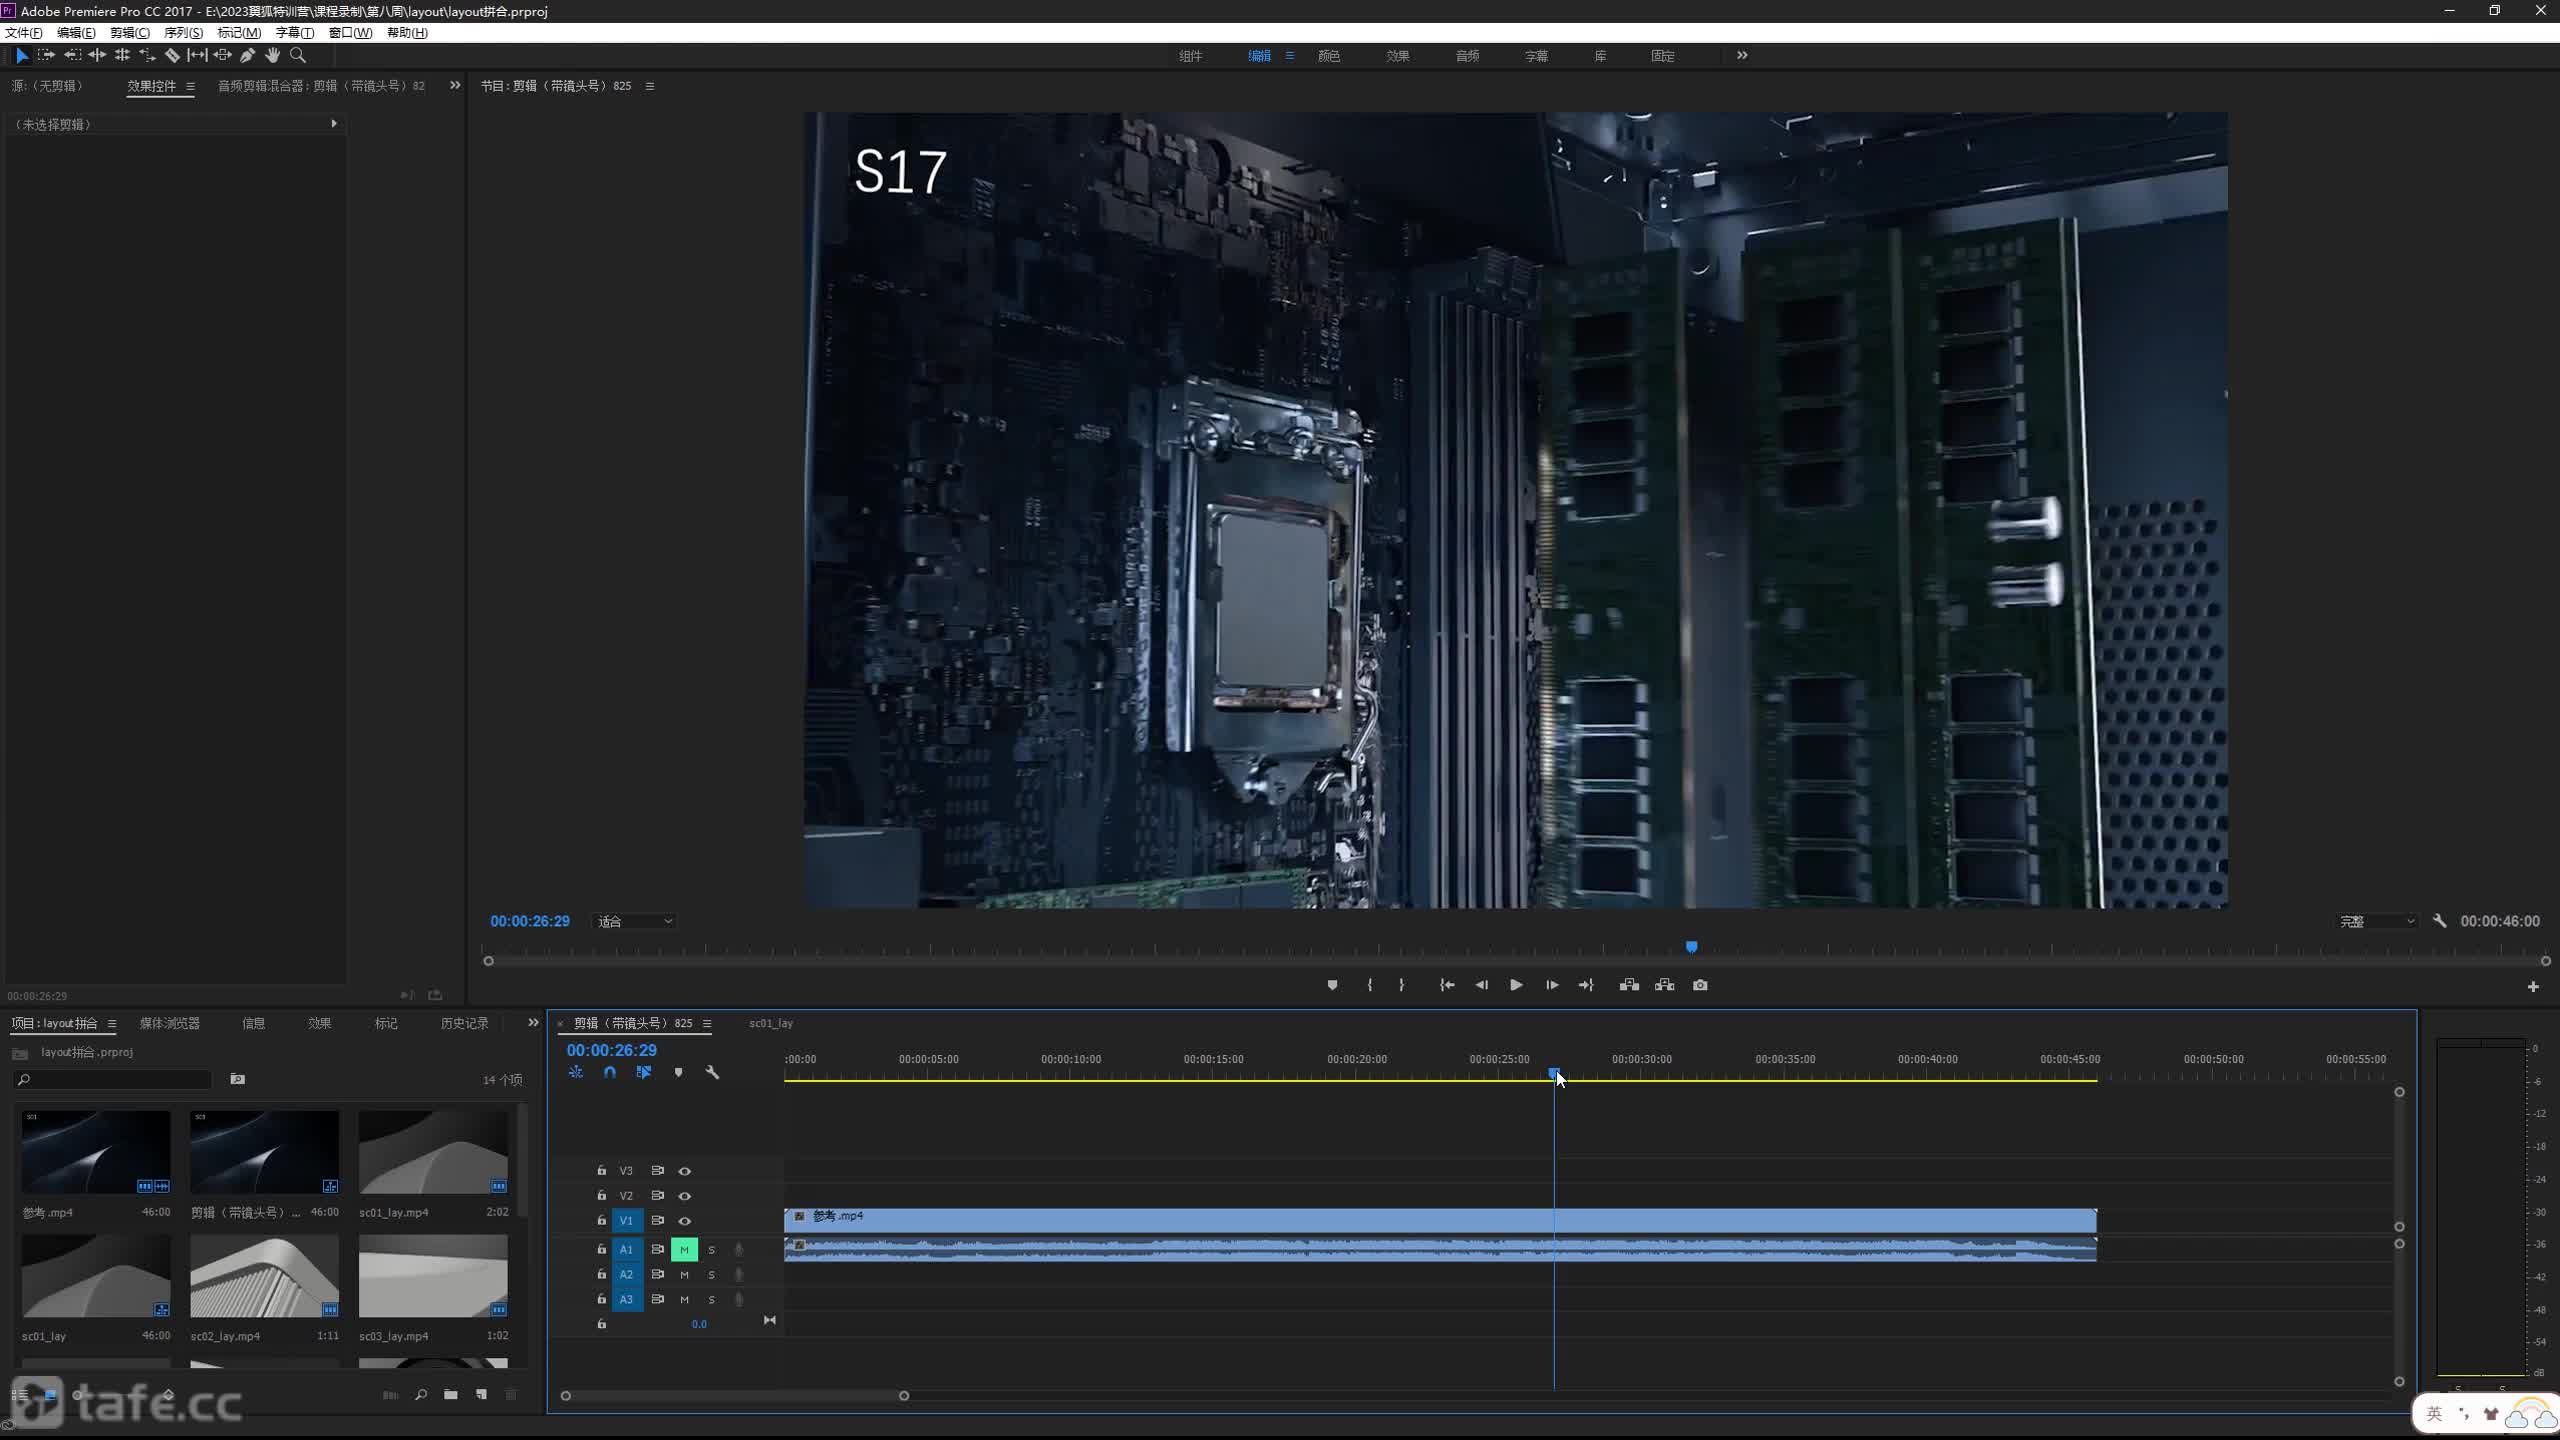Select the Pen tool

pos(247,56)
